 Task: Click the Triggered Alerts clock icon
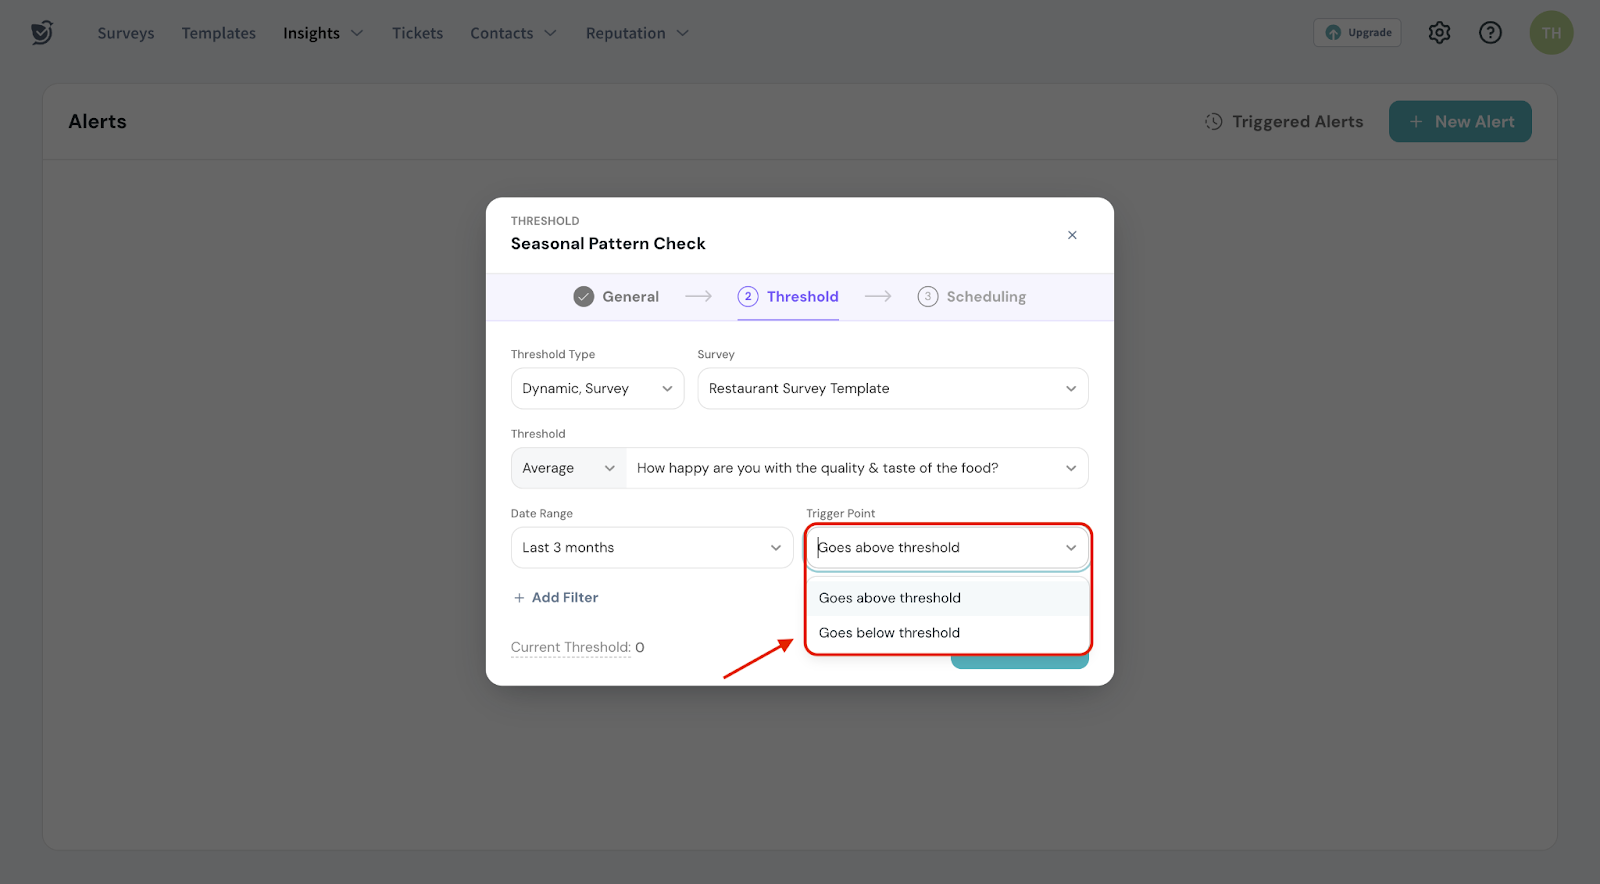1213,122
